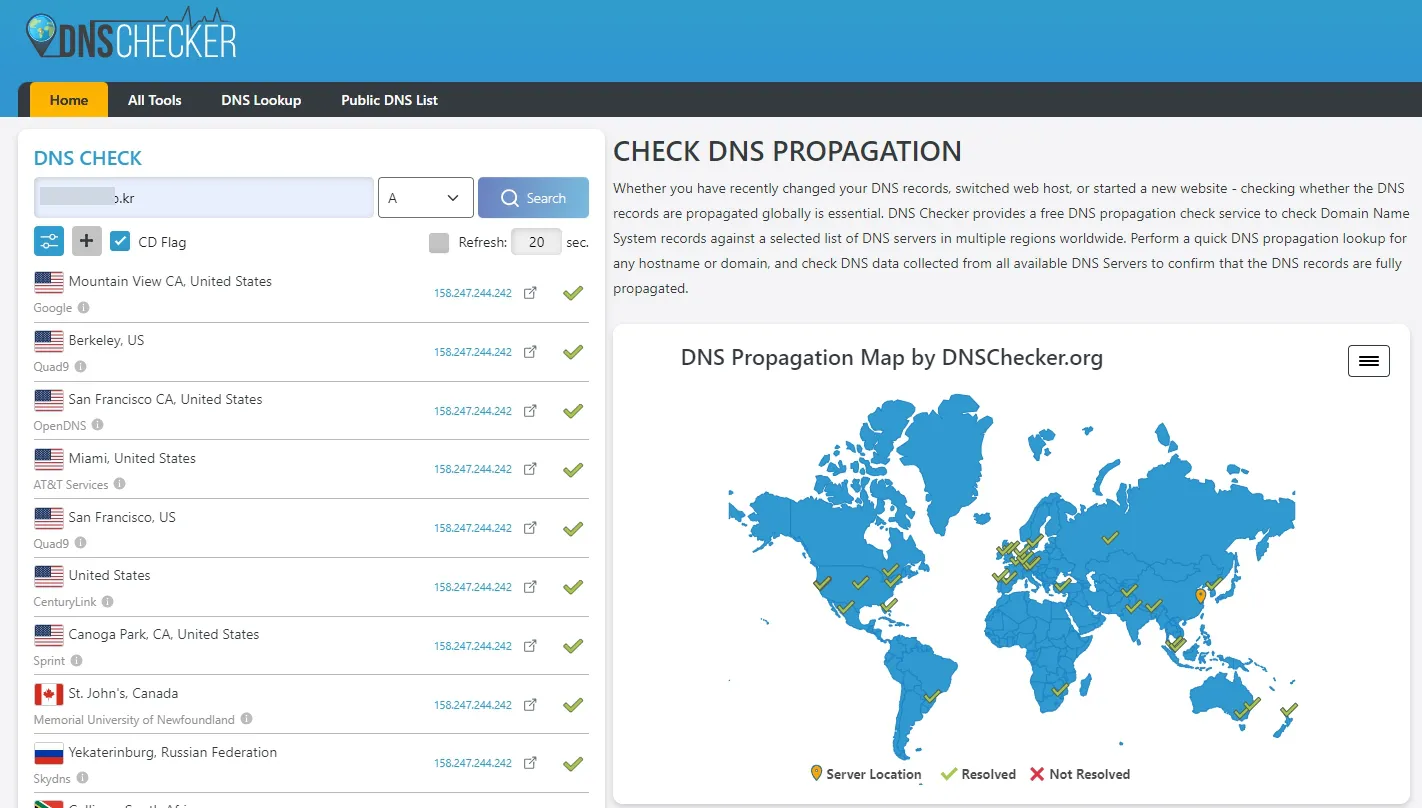The image size is (1422, 808).
Task: Show info icon next to Memorial University of Newfoundland
Action: click(x=247, y=719)
